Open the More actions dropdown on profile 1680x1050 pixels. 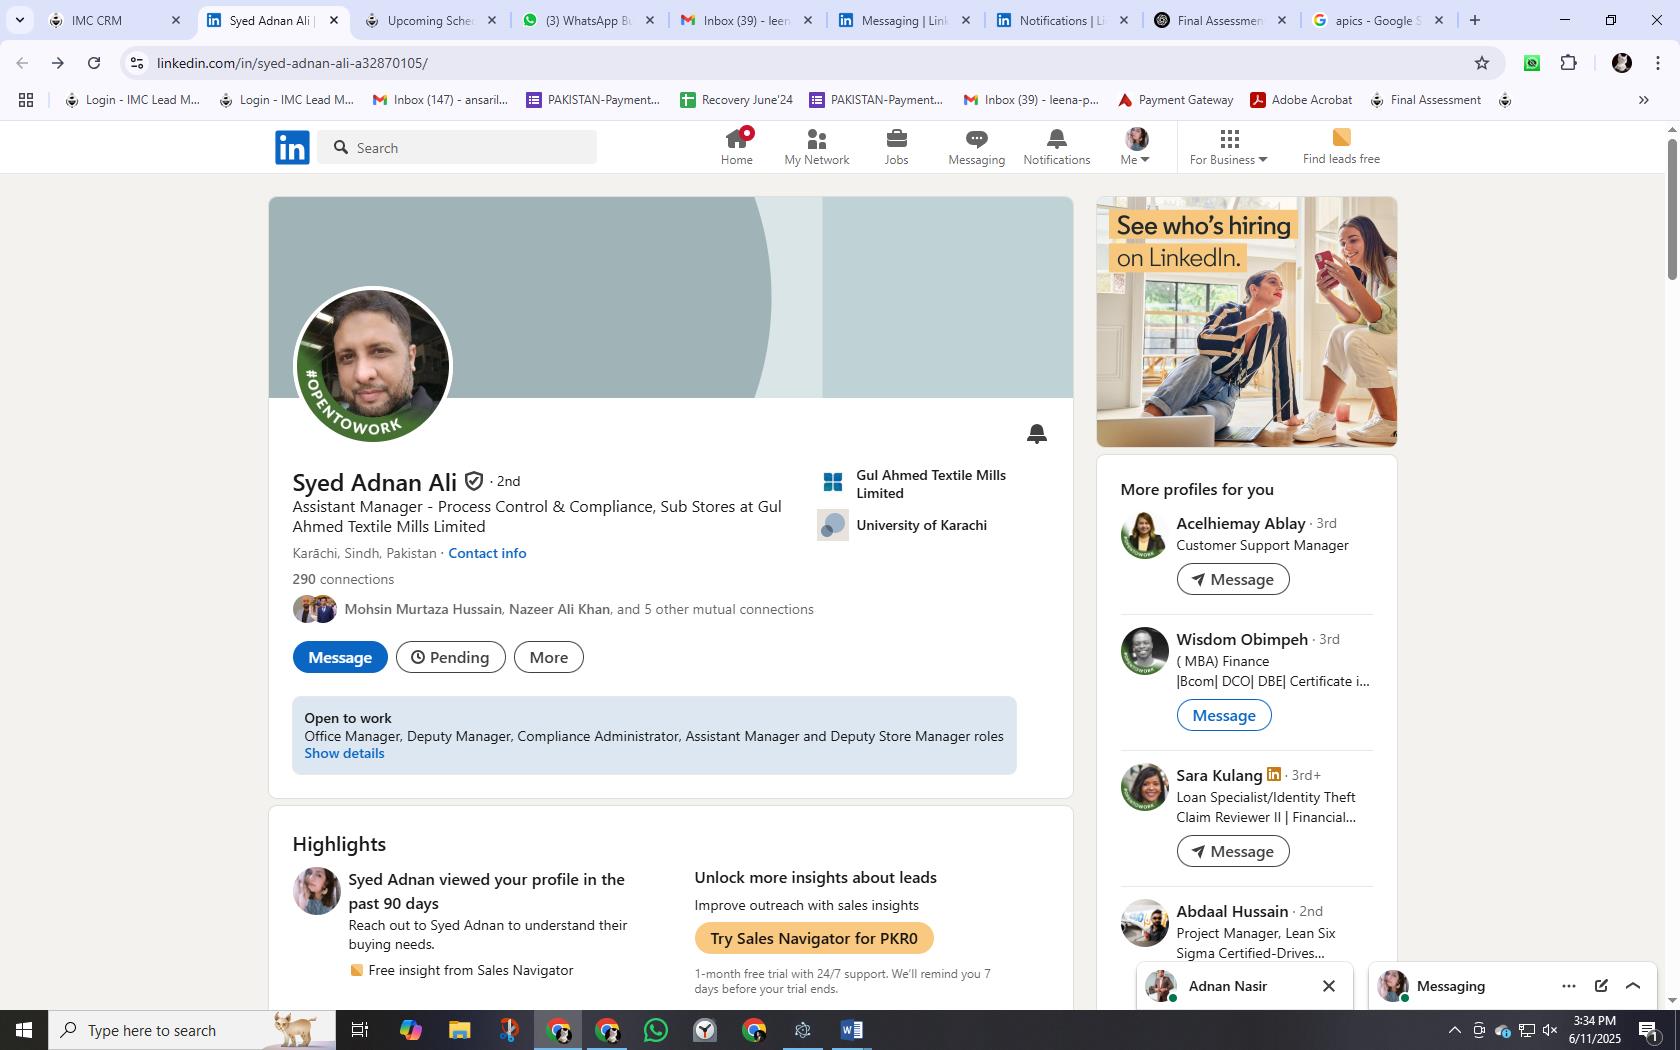point(549,657)
